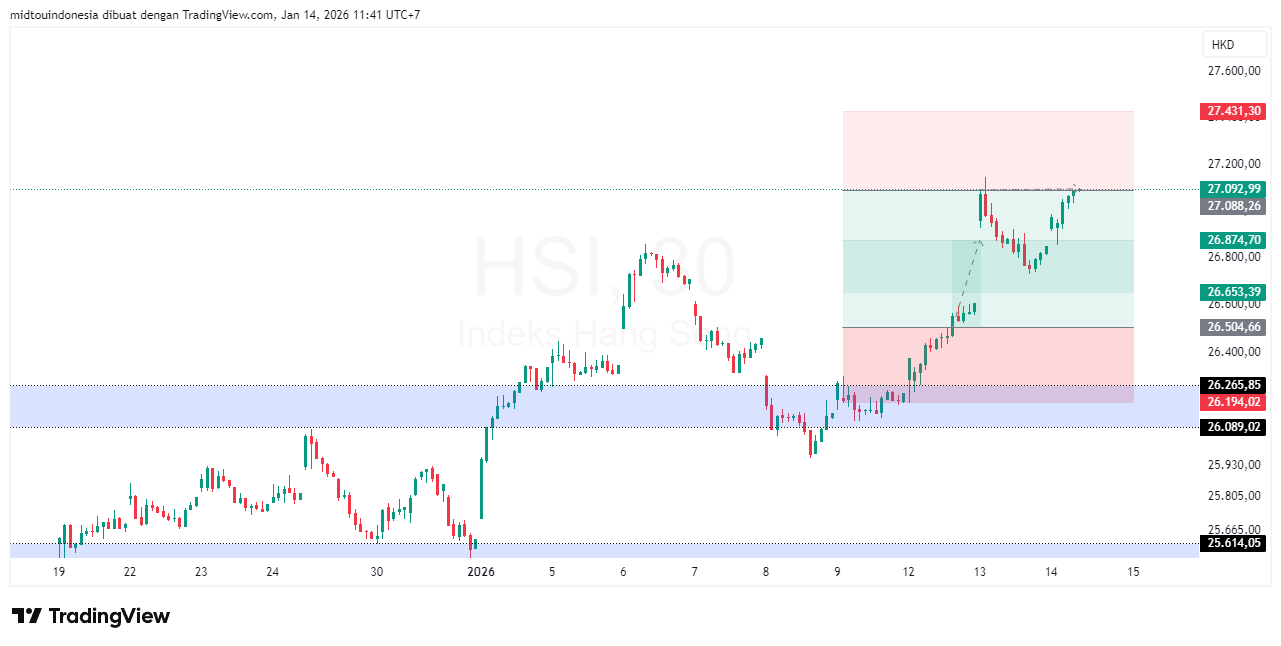
Task: Click date 19 on the time axis
Action: [x=59, y=572]
